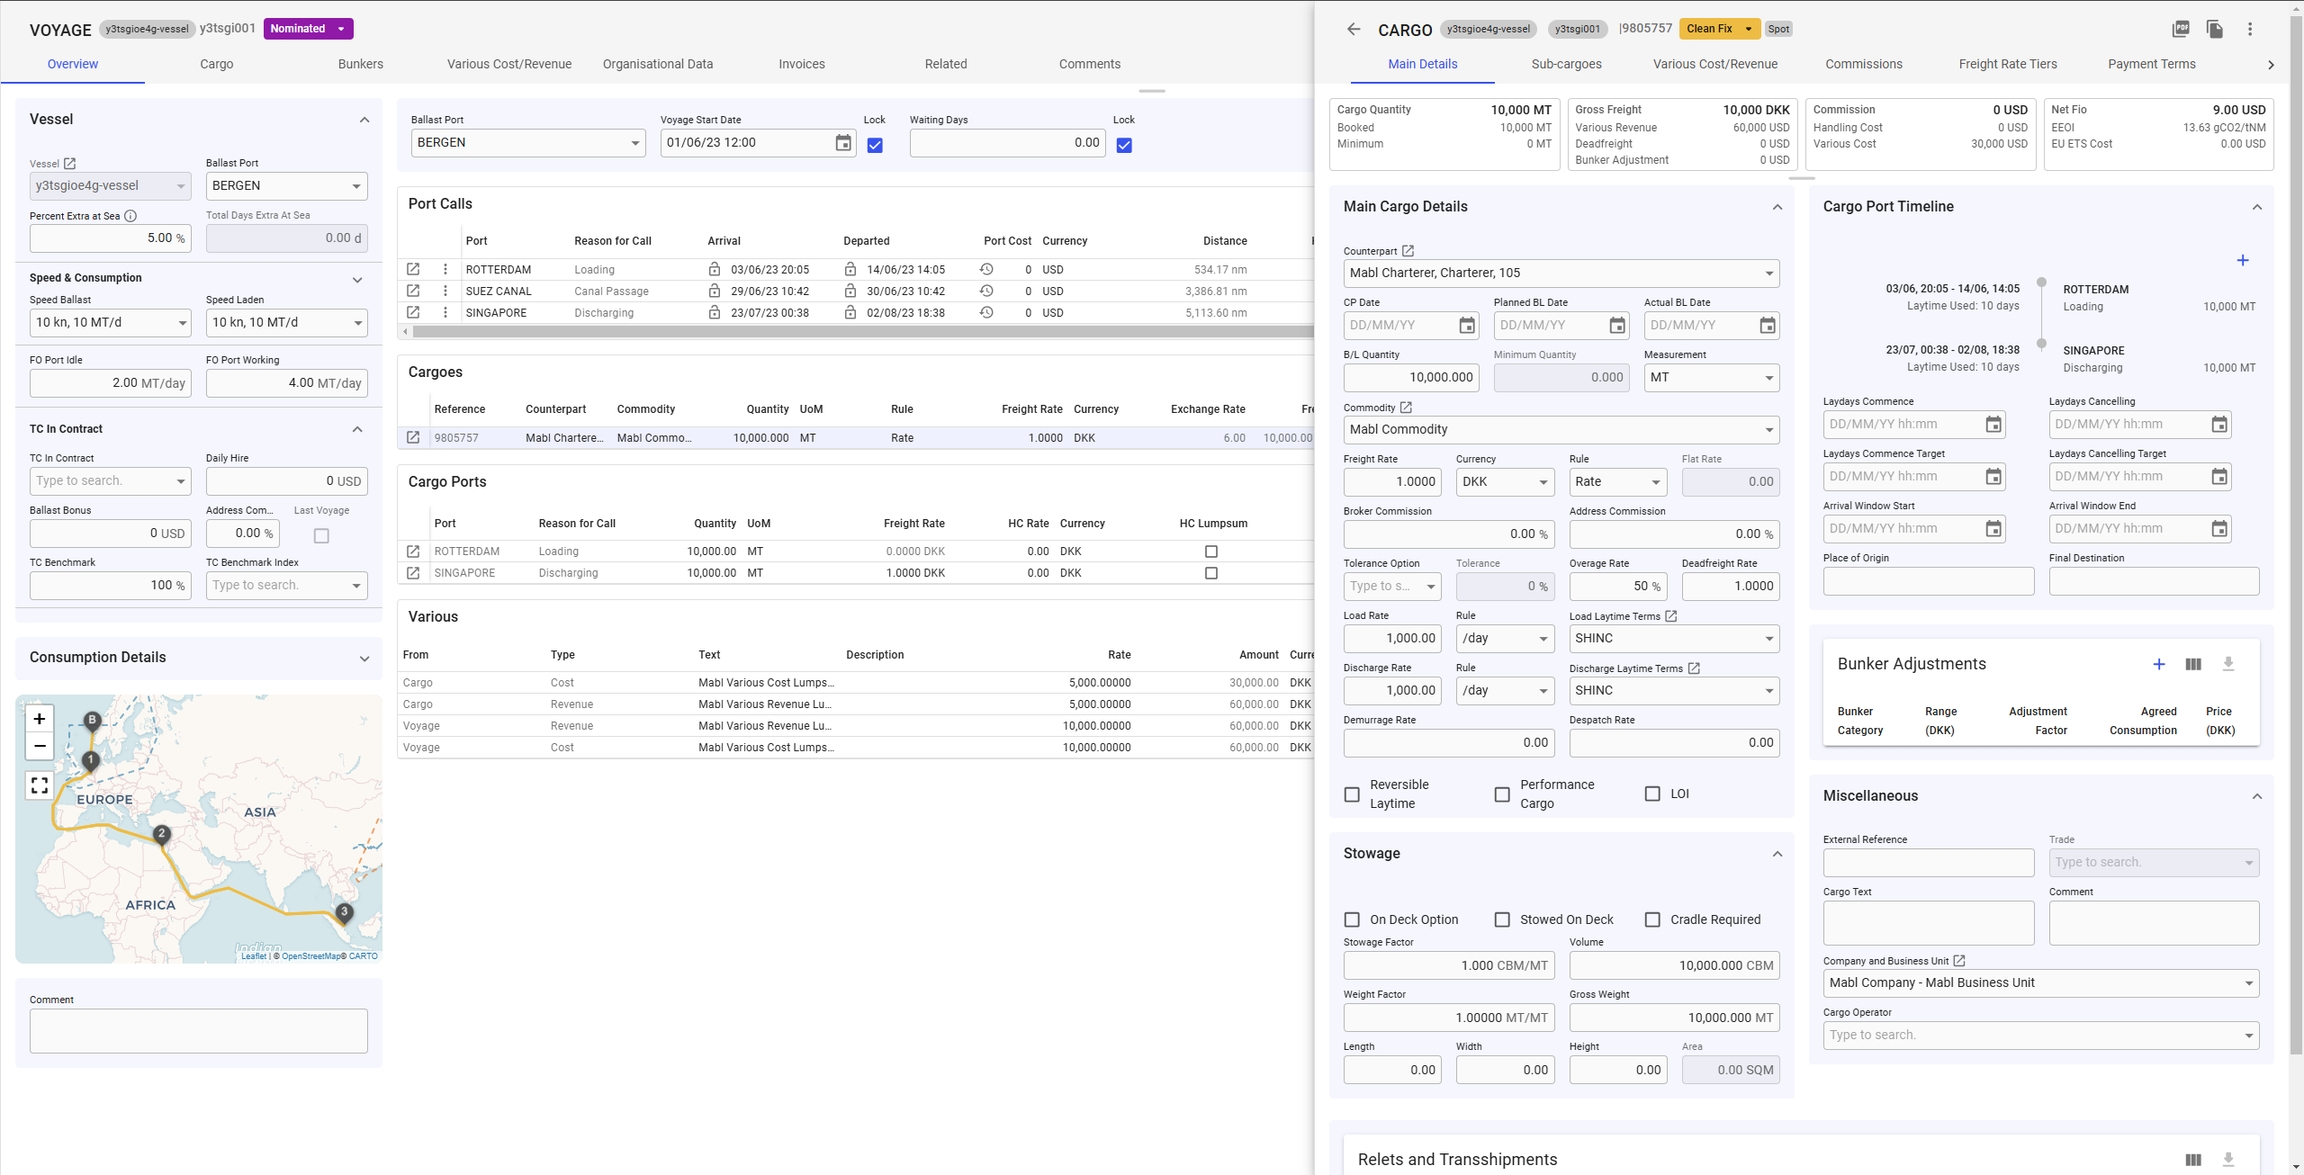Screen dimensions: 2304x1175
Task: Click the history icon for the SINGAPORE port call
Action: click(x=986, y=312)
